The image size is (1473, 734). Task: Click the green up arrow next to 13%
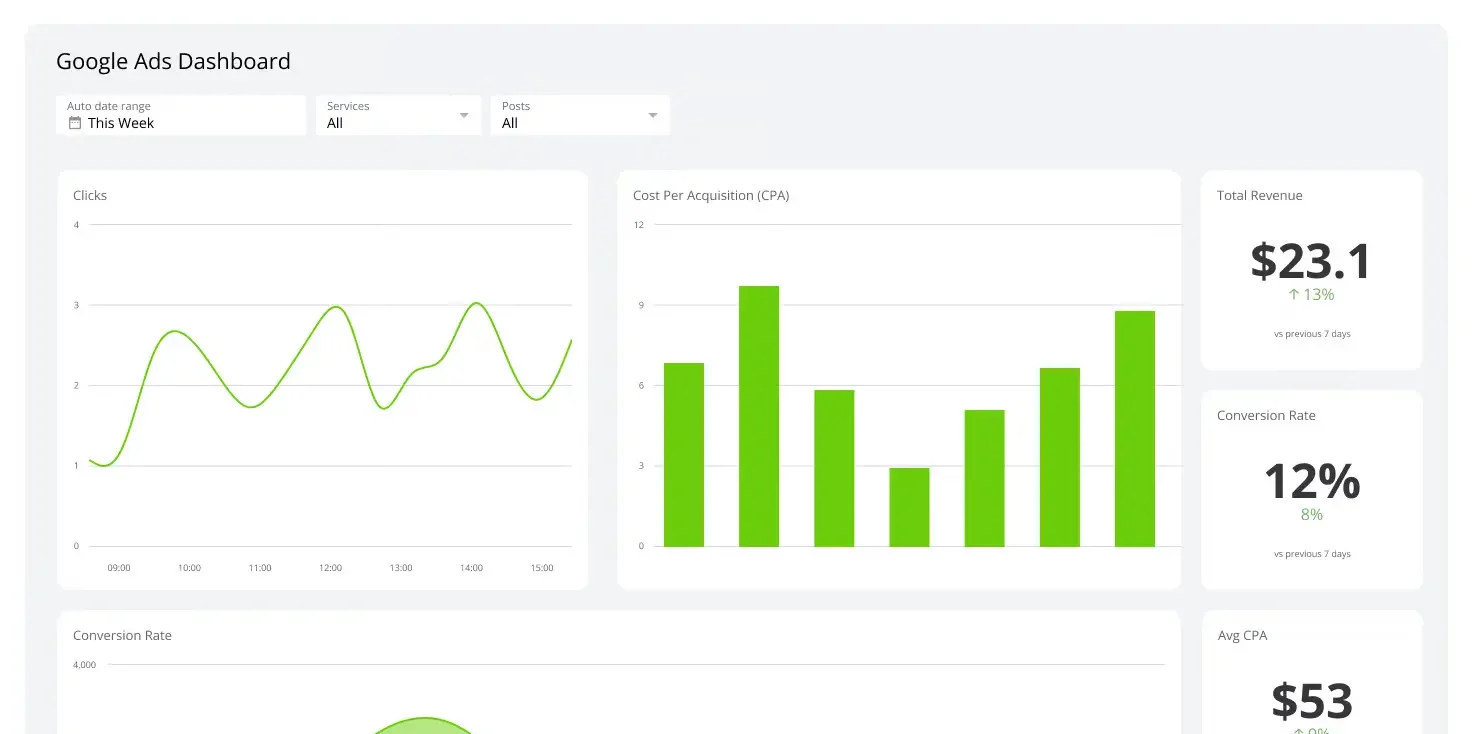pyautogui.click(x=1293, y=295)
